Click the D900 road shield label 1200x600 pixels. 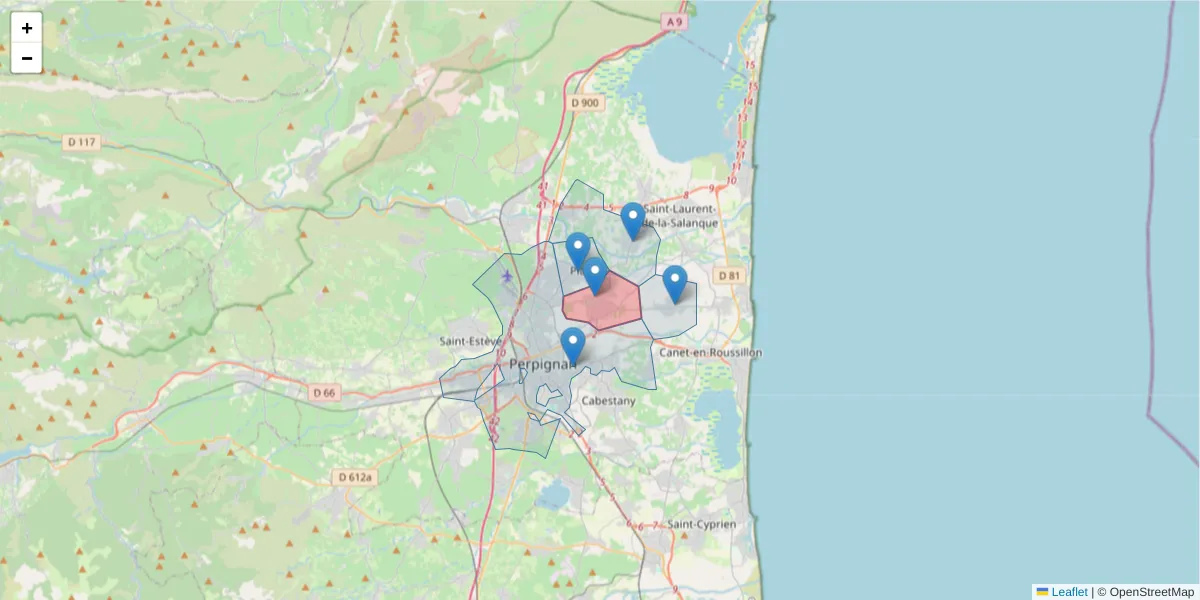584,101
